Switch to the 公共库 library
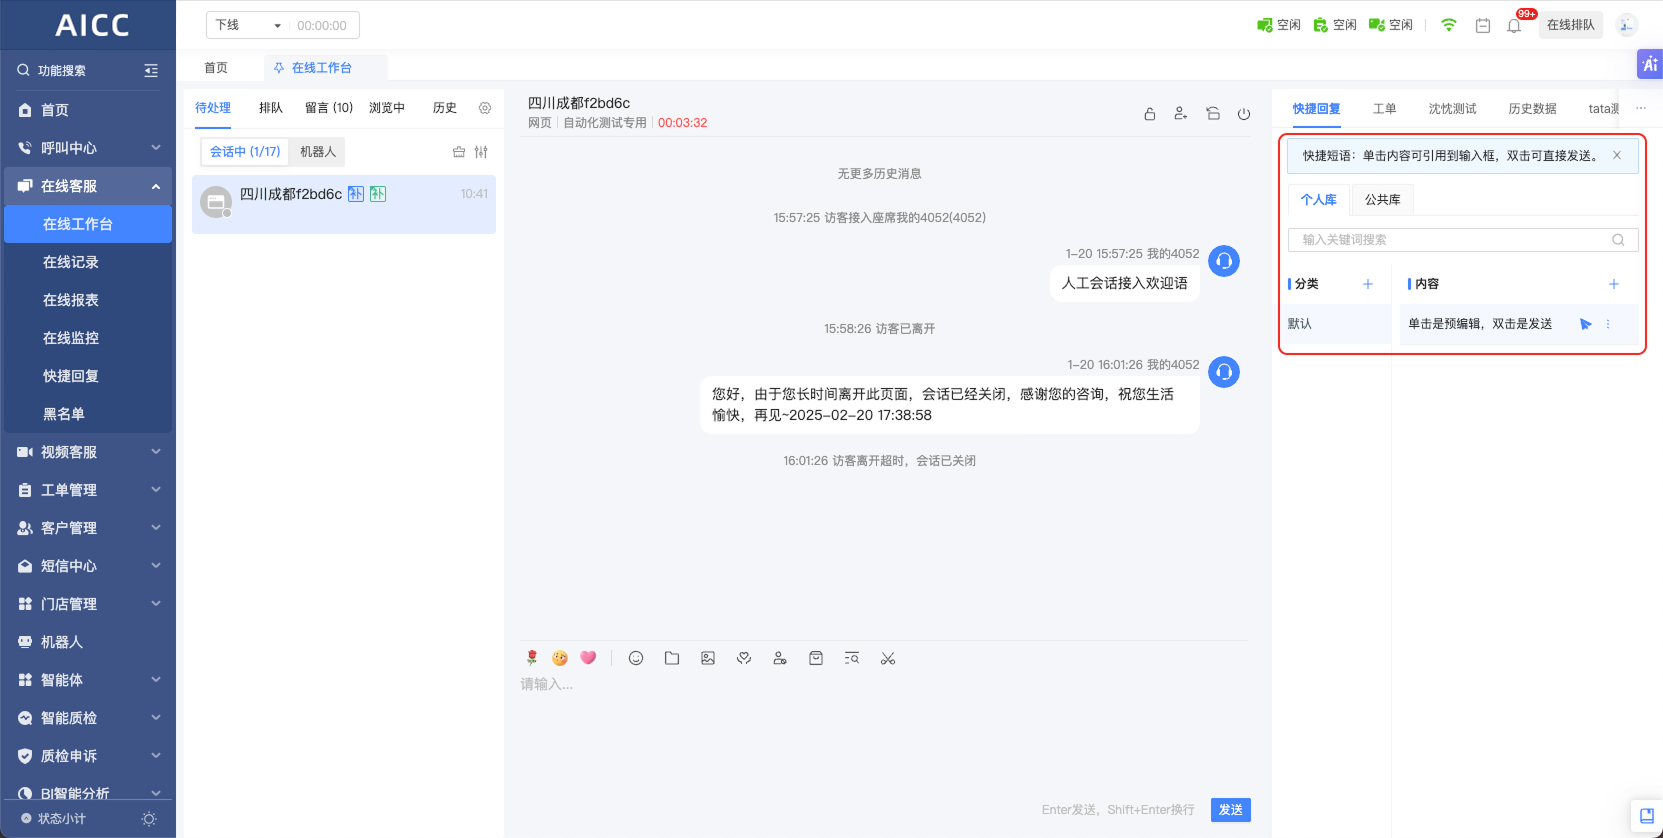 tap(1382, 200)
